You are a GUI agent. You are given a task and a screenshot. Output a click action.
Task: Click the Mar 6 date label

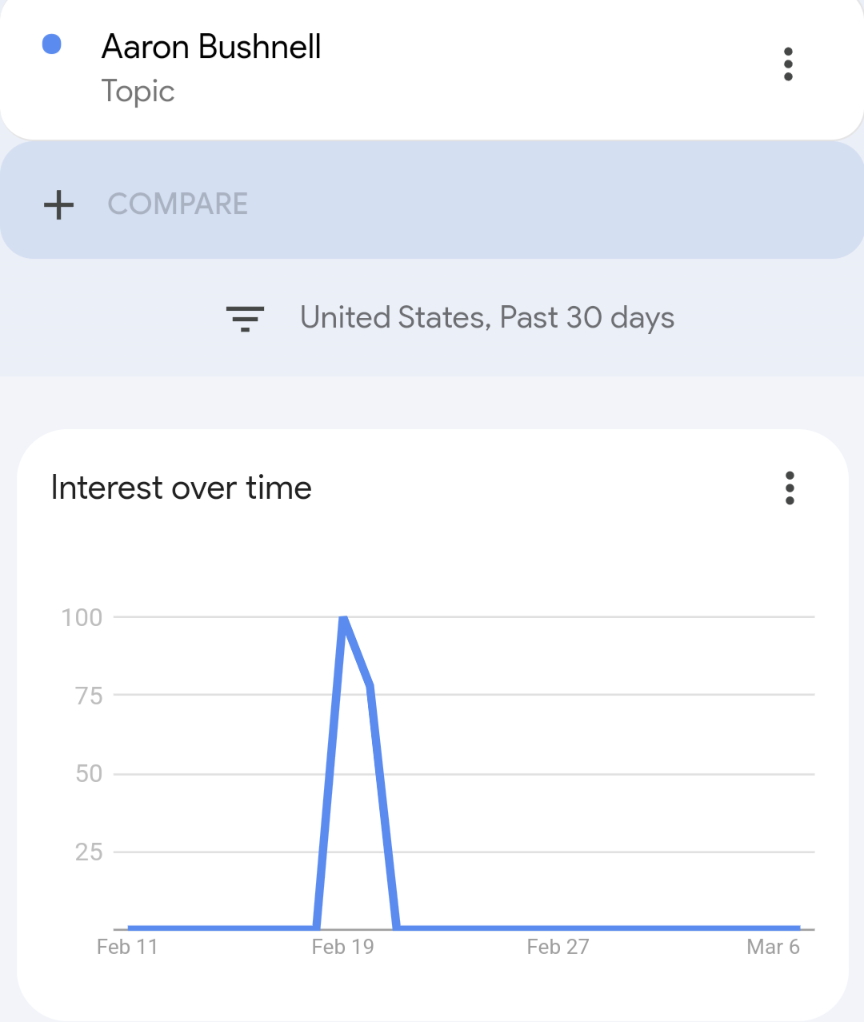tap(773, 946)
